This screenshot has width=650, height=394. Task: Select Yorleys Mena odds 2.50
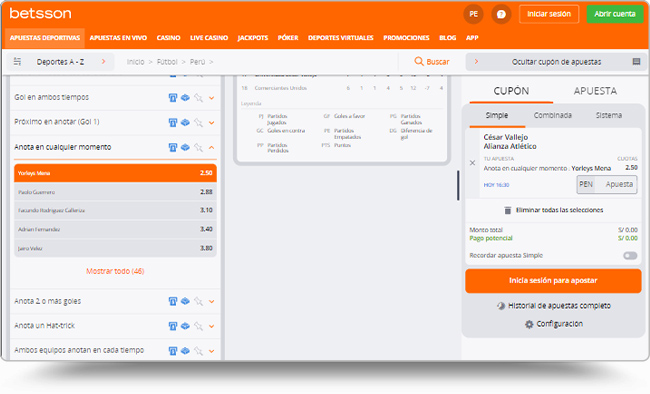point(115,173)
